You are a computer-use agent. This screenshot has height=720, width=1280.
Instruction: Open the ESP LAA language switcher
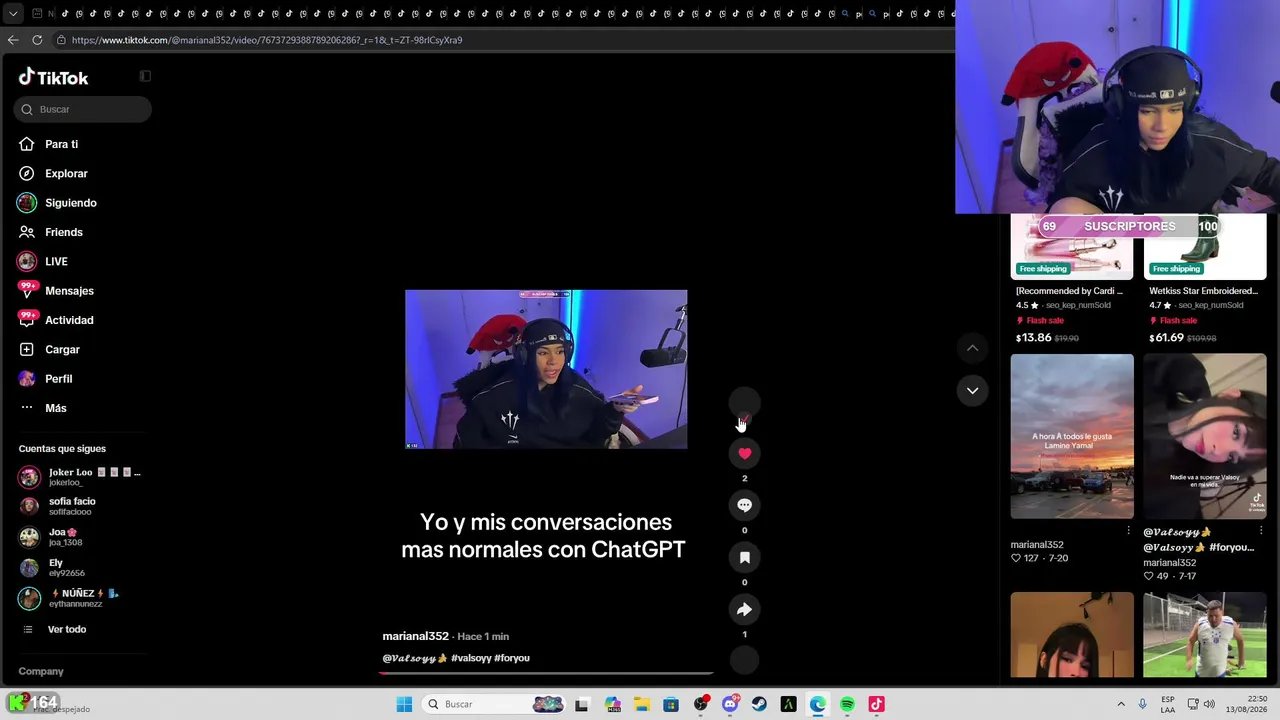click(x=1168, y=704)
